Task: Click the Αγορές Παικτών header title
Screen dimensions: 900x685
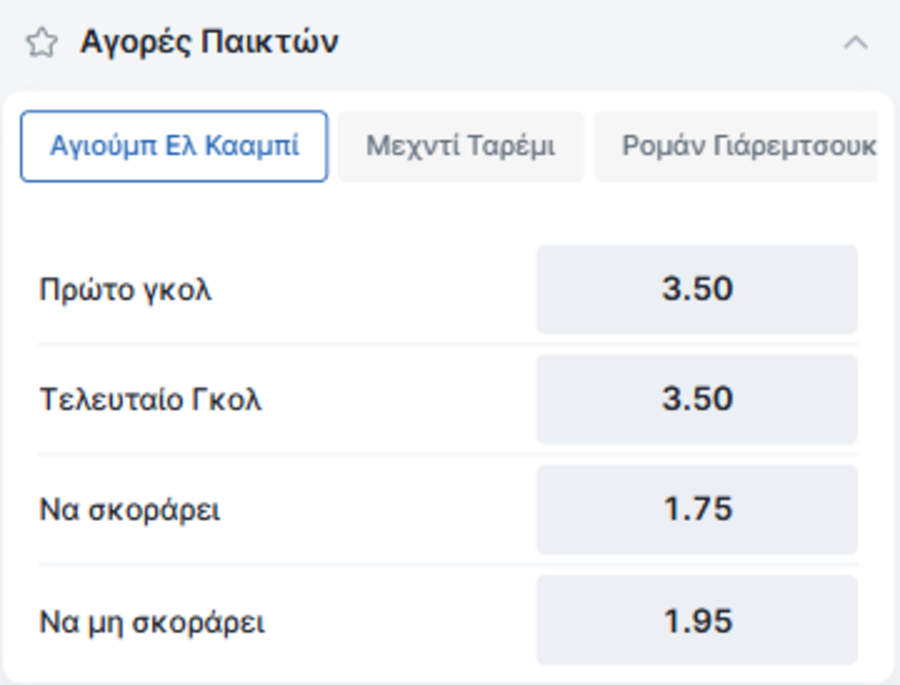Action: pyautogui.click(x=209, y=43)
